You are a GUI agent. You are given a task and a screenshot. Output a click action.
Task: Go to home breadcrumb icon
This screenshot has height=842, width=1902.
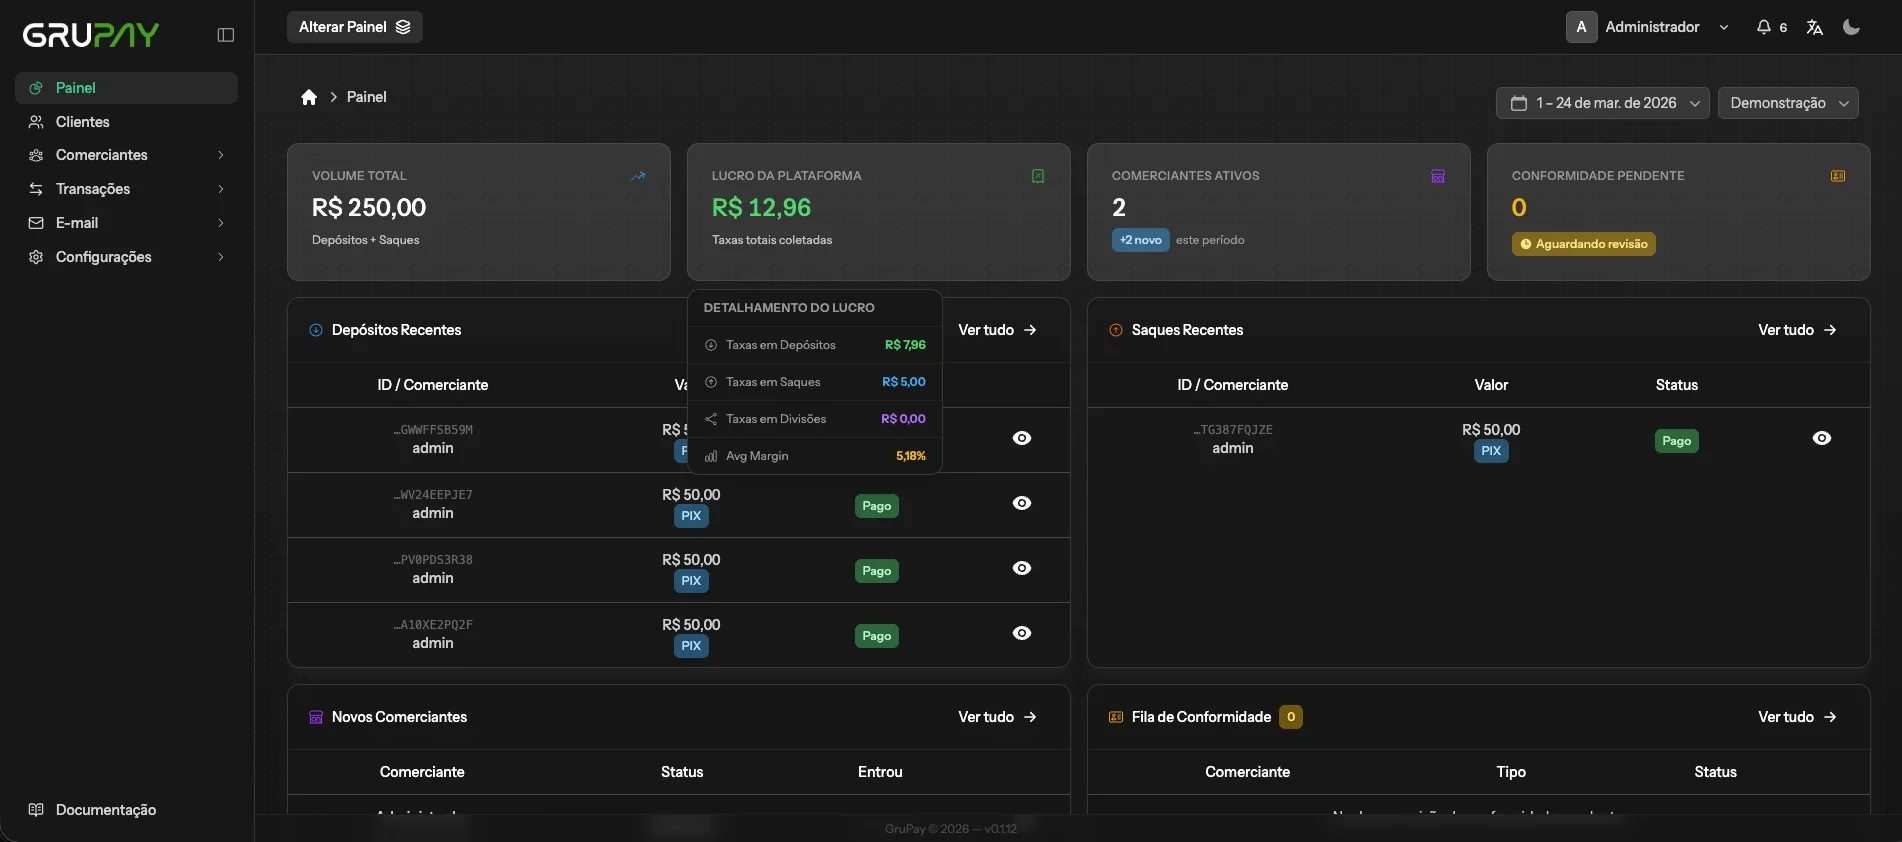[309, 97]
